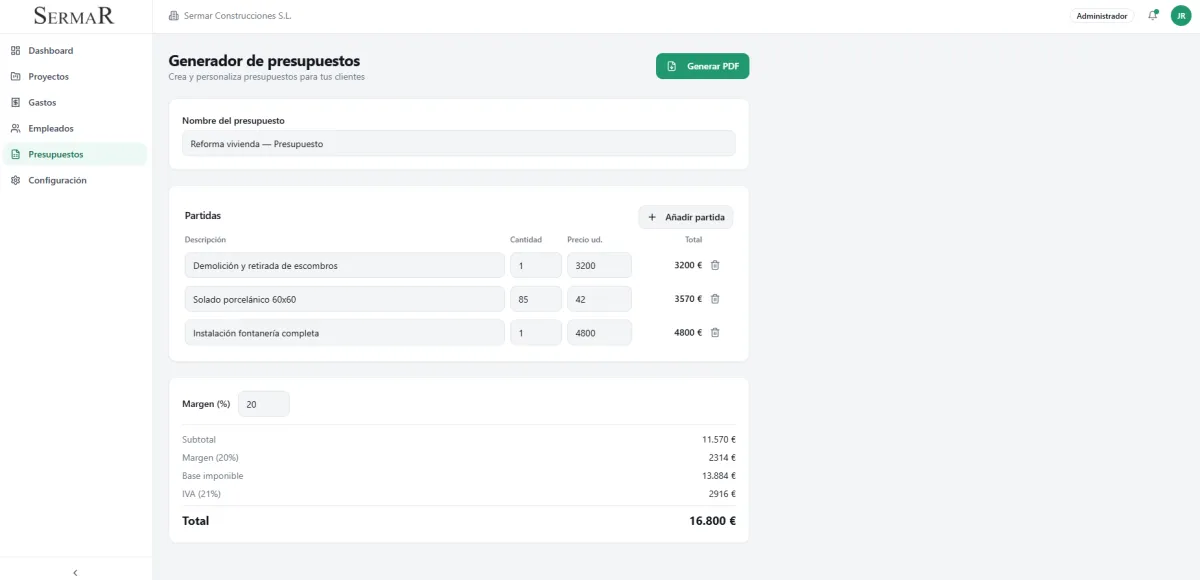This screenshot has height=580, width=1200.
Task: Trash the Instalación fontanería completa row
Action: [715, 333]
